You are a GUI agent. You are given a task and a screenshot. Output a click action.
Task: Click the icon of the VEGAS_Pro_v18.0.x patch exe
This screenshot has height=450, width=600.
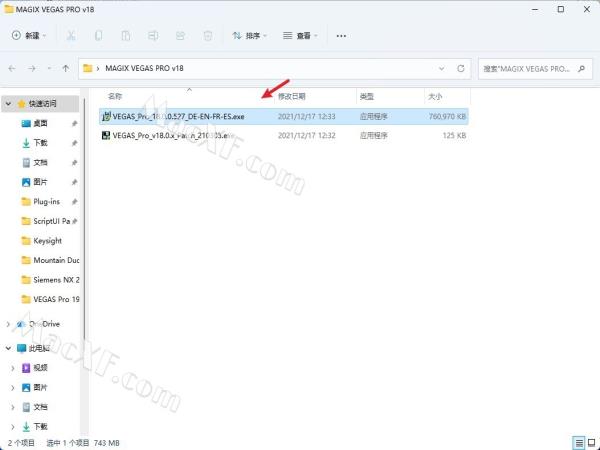[106, 135]
